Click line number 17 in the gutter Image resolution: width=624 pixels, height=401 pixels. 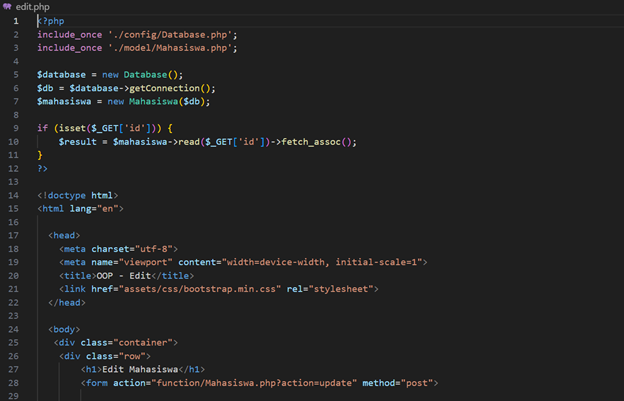coord(13,235)
